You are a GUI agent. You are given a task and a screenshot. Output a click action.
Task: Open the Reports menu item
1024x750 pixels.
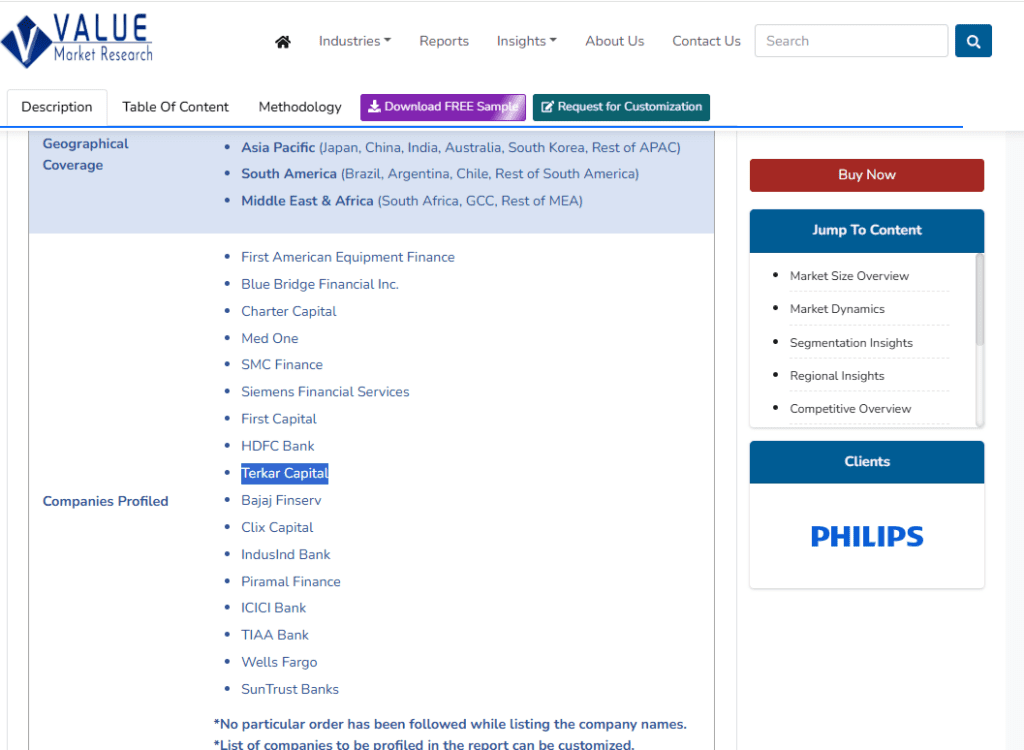click(x=444, y=41)
